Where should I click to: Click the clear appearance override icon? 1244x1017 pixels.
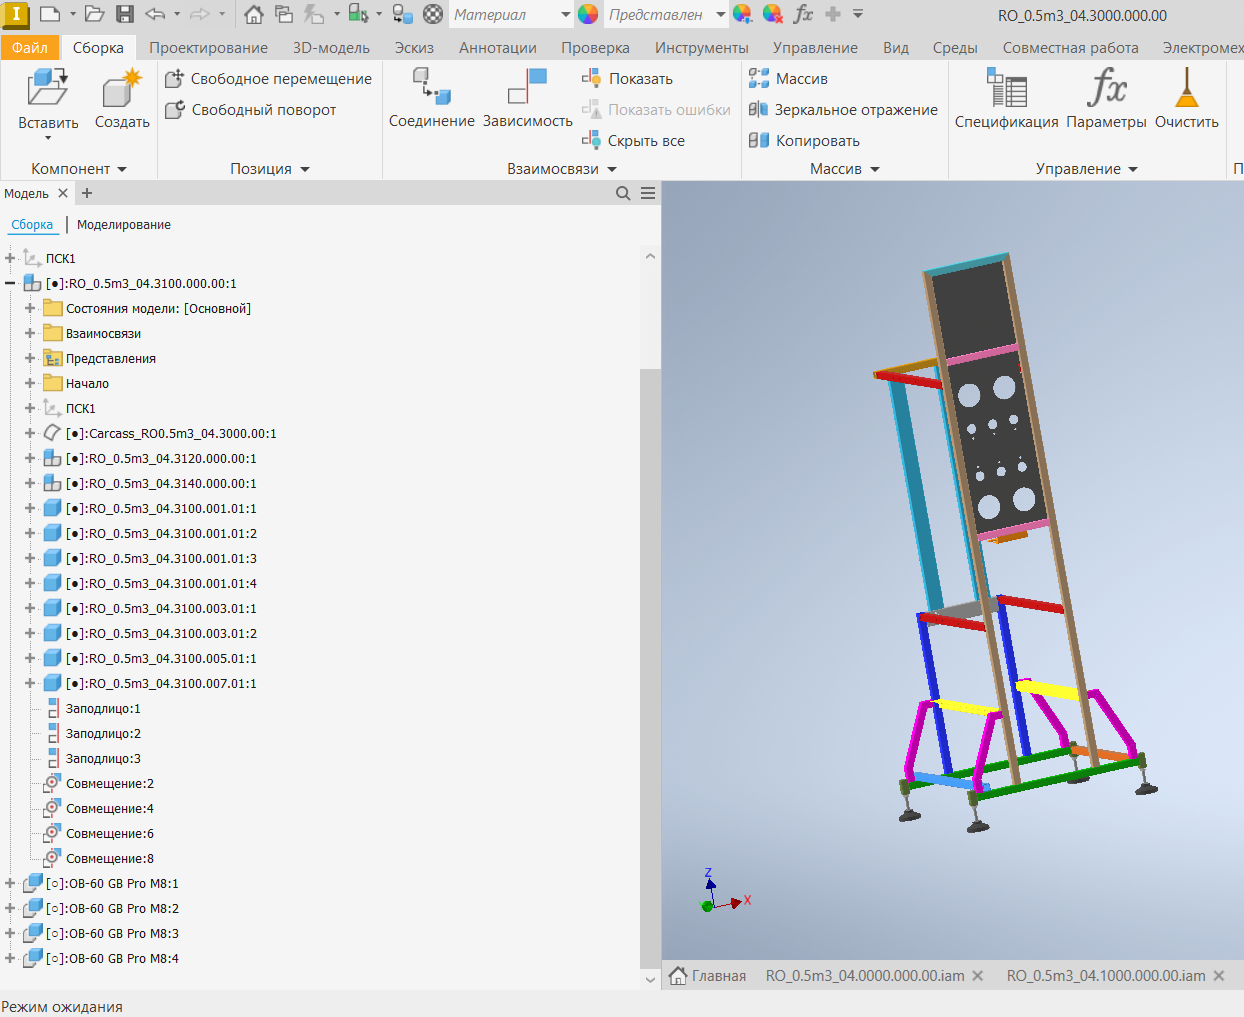pos(772,14)
